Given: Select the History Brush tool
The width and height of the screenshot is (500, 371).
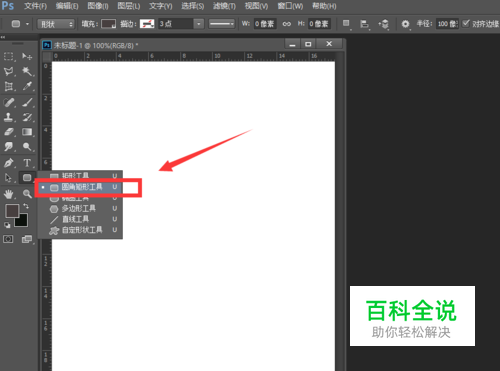Looking at the screenshot, I should (x=27, y=117).
